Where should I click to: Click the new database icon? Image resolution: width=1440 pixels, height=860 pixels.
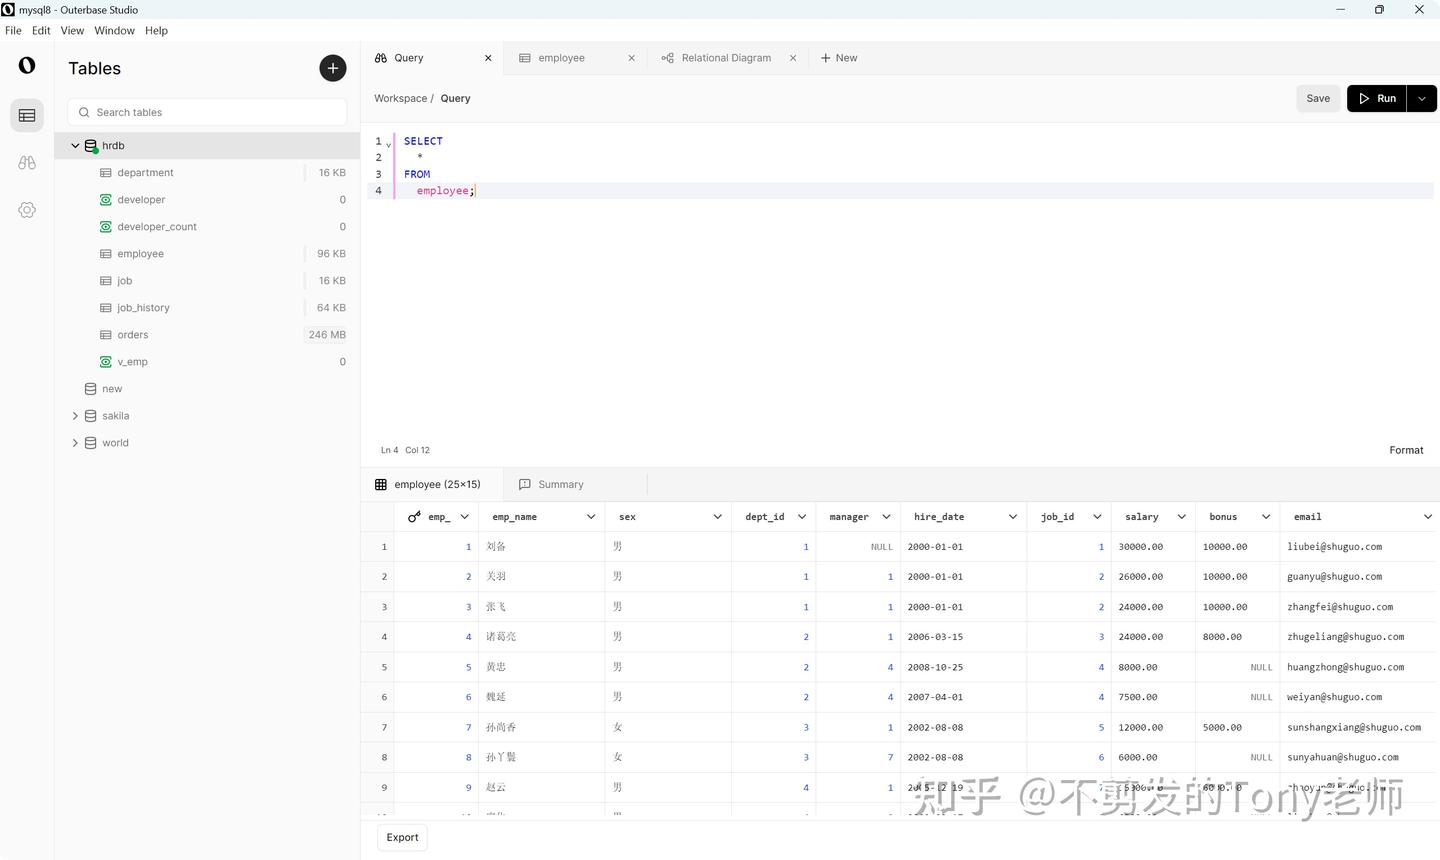tap(91, 389)
